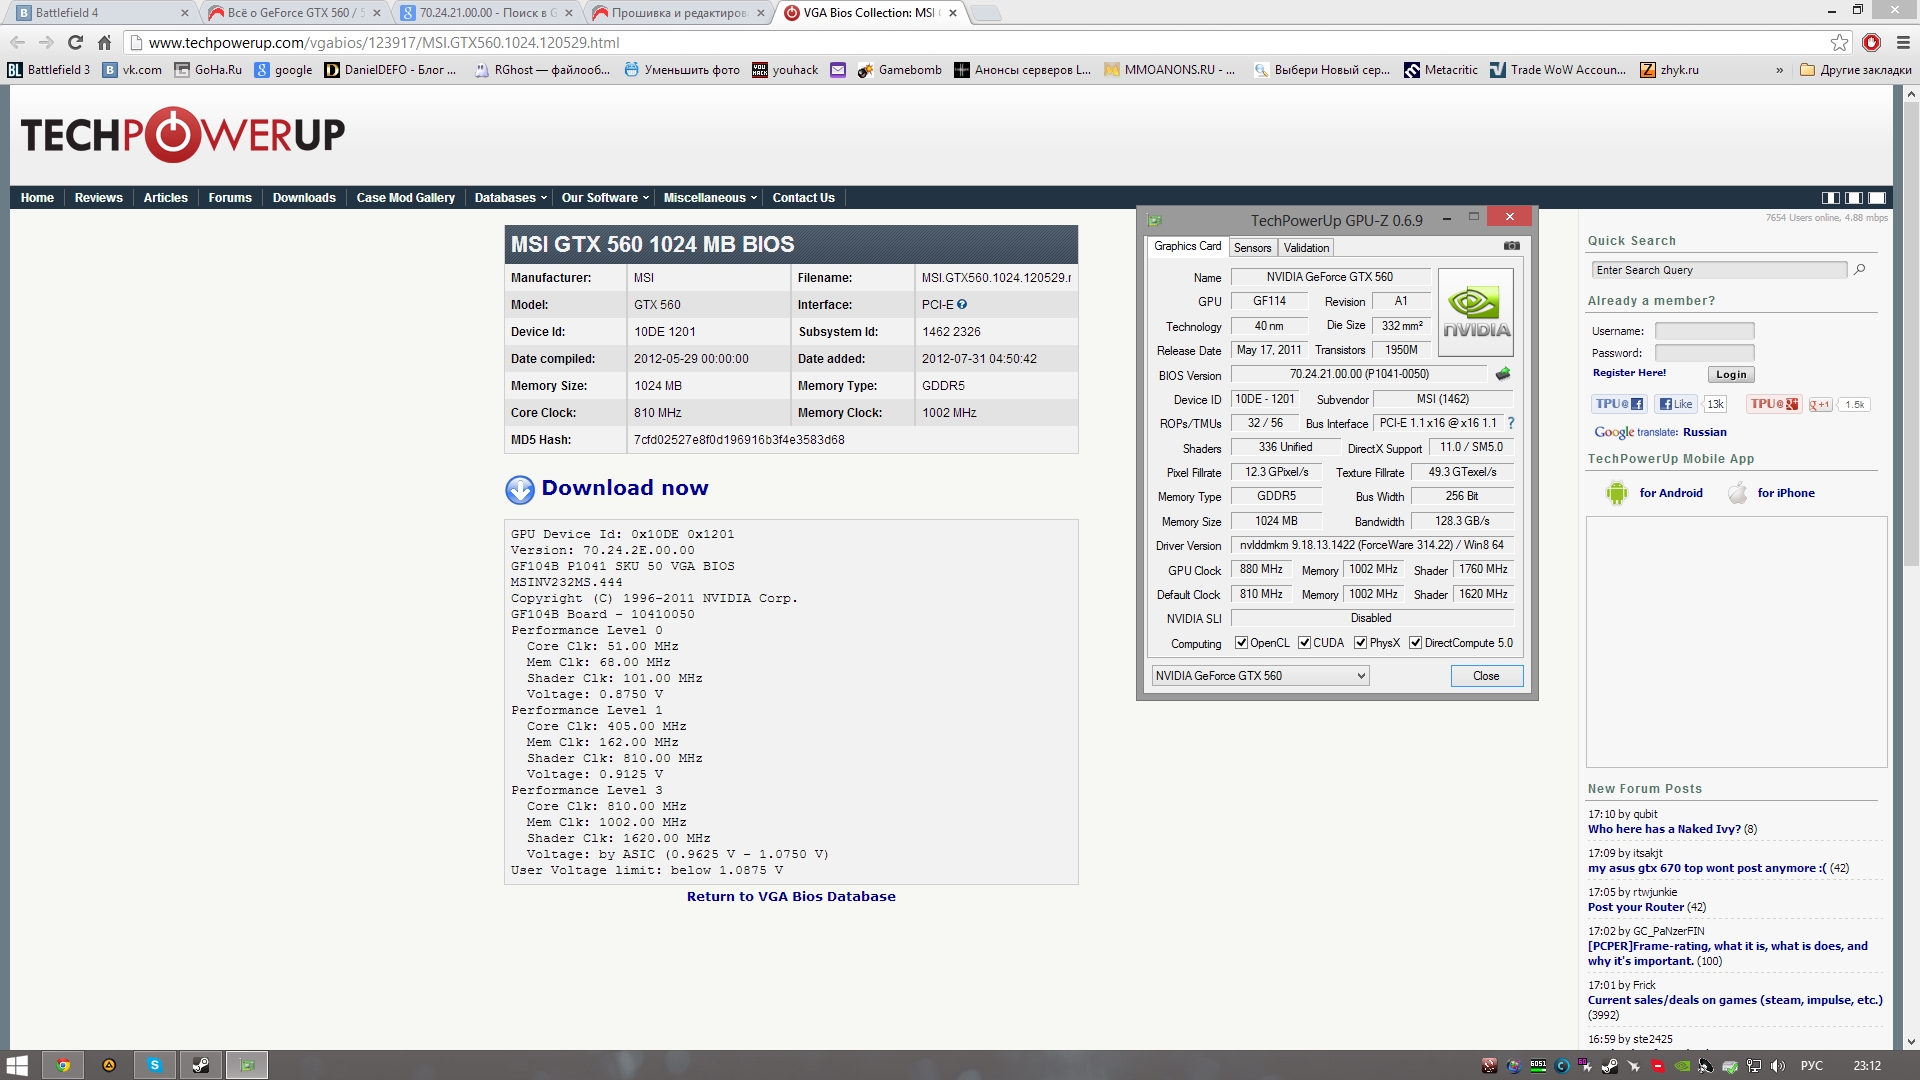Viewport: 1920px width, 1080px height.
Task: Open the NVIDIA GeForce GTX 560 dropdown
Action: point(1260,676)
